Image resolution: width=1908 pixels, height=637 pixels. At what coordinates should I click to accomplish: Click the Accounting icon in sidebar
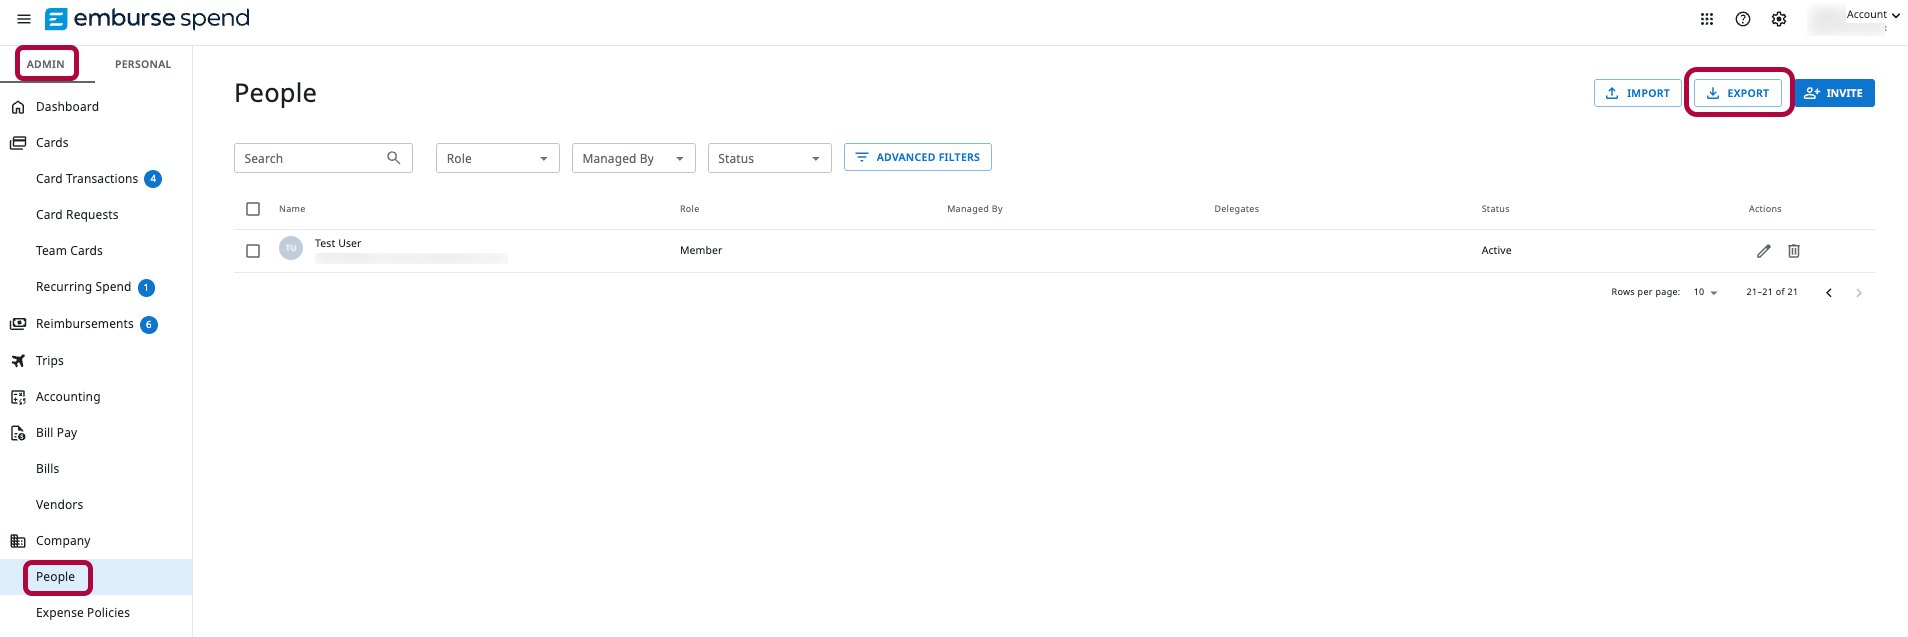coord(18,397)
